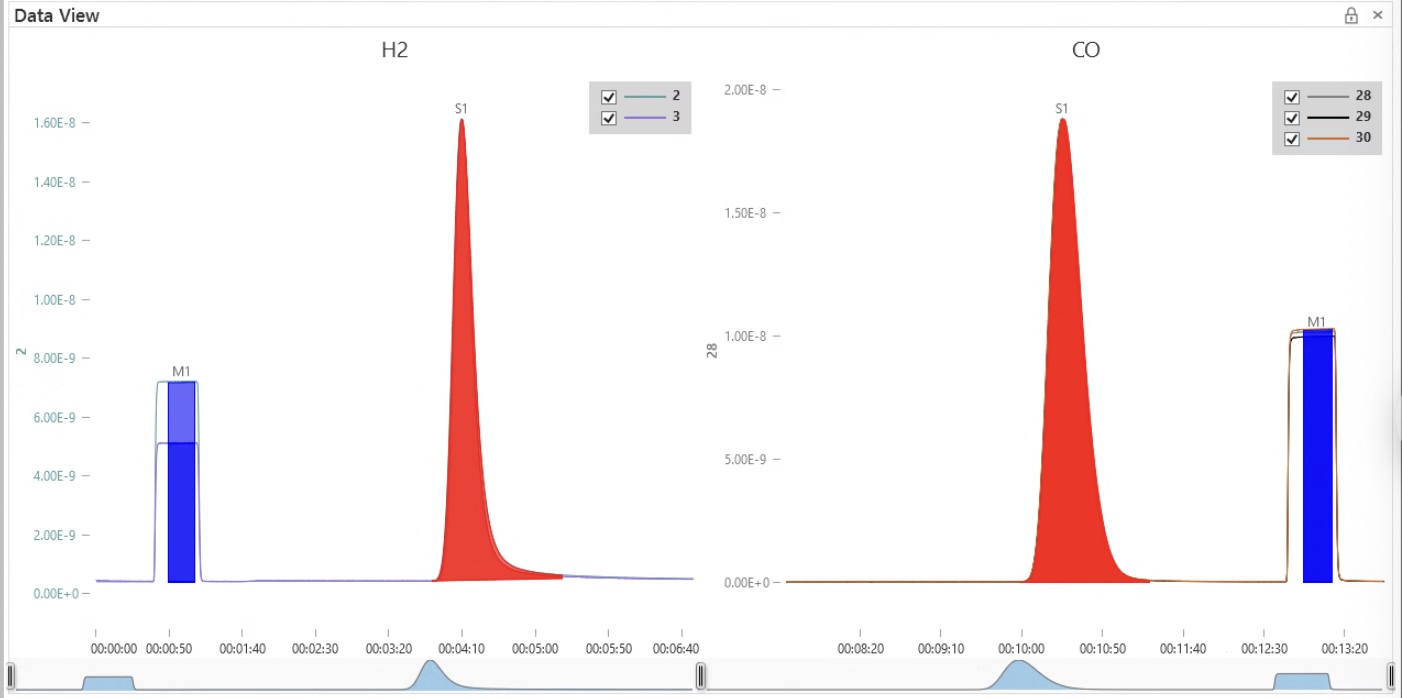Select the blue M1 region in H2 chart

181,482
